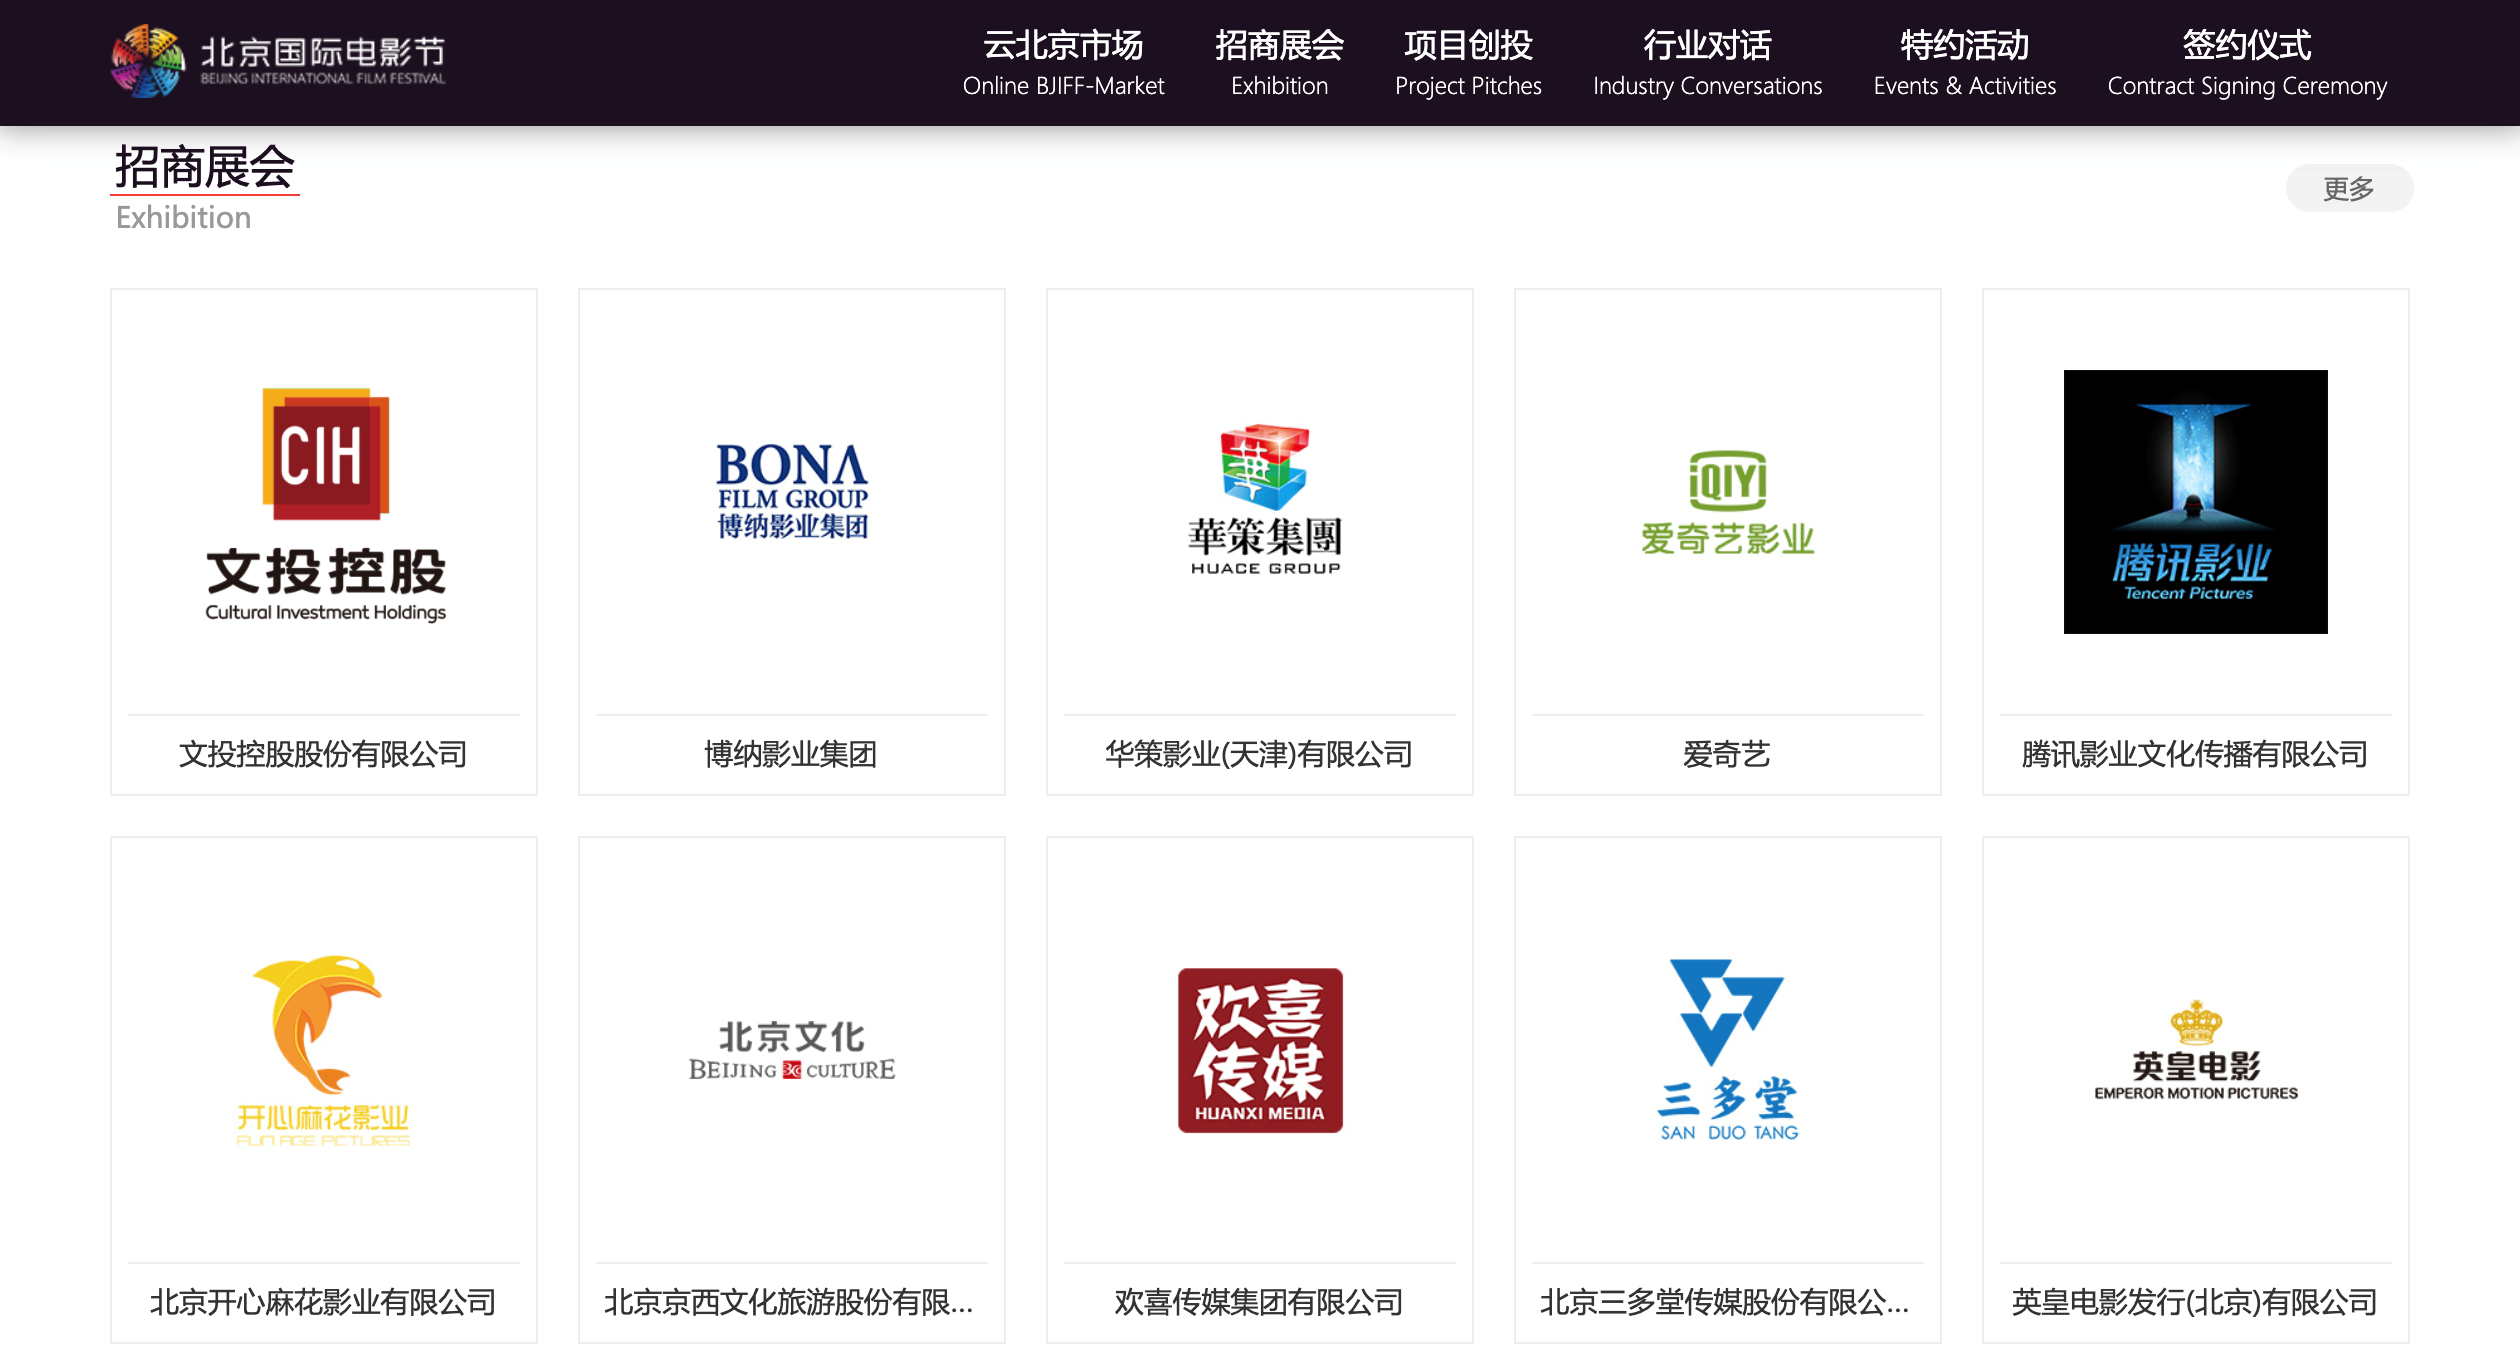The height and width of the screenshot is (1370, 2520).
Task: Open the Tencent Pictures logo thumbnail
Action: pos(2195,502)
